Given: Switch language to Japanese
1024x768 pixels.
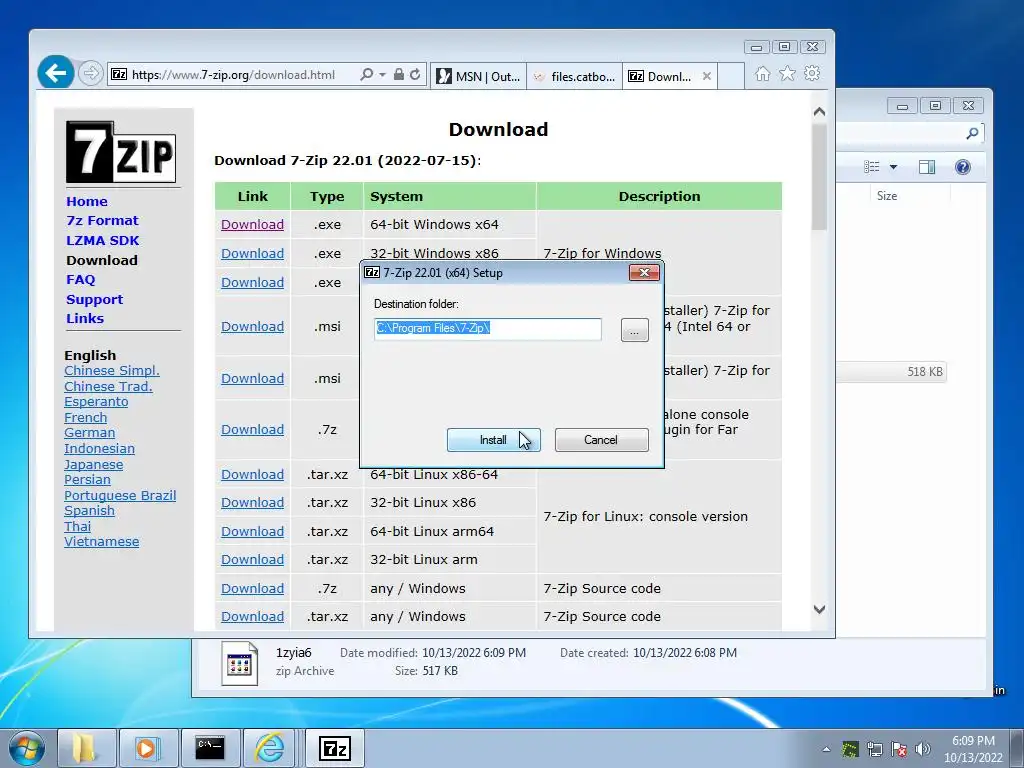Looking at the screenshot, I should click(93, 464).
